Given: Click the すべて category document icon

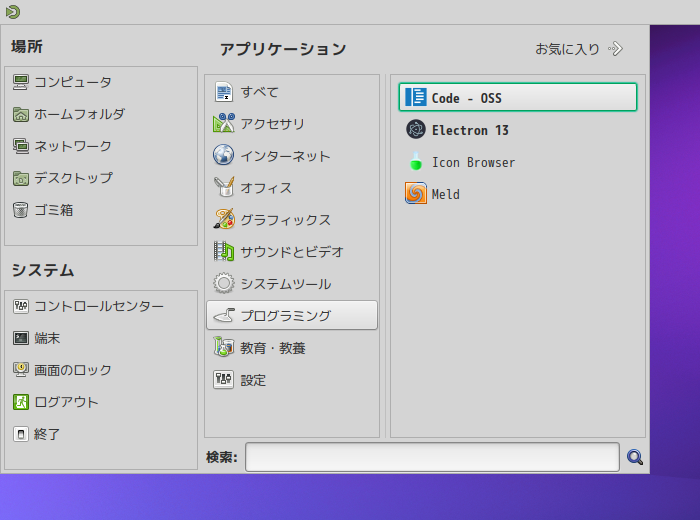Looking at the screenshot, I should click(x=224, y=92).
